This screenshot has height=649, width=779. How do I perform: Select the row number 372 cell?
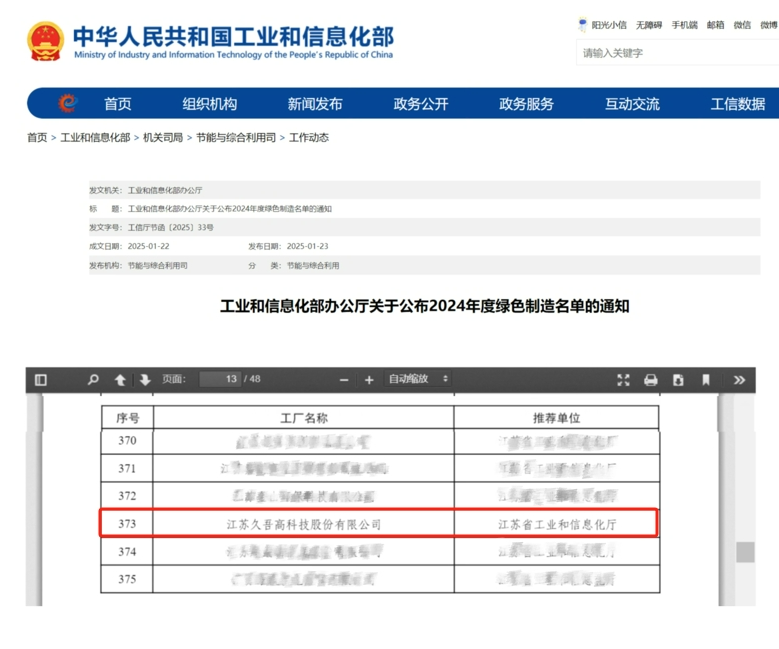(x=127, y=496)
